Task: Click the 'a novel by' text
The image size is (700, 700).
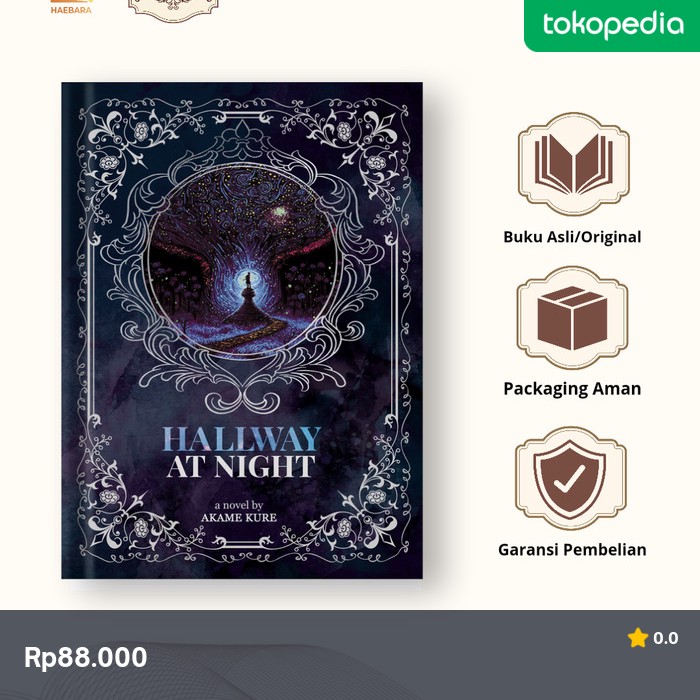Action: (239, 505)
